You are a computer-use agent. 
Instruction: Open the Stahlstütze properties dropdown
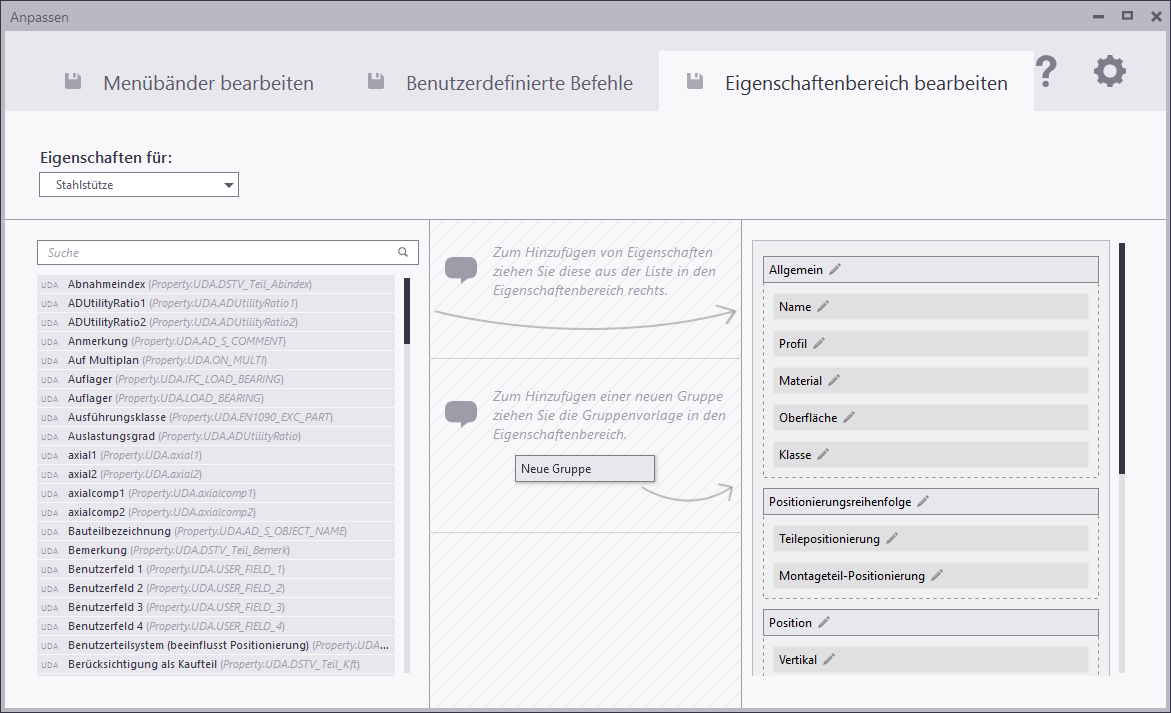point(139,185)
